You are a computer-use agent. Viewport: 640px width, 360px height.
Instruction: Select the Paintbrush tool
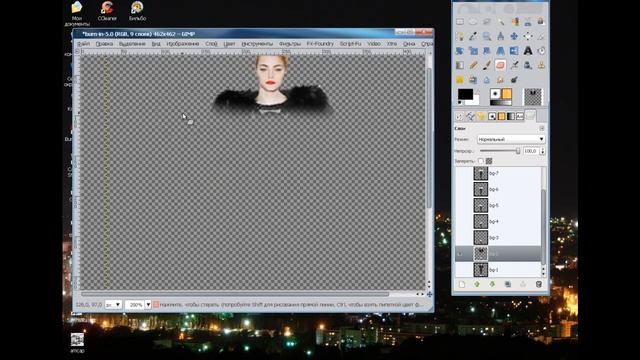coord(487,65)
